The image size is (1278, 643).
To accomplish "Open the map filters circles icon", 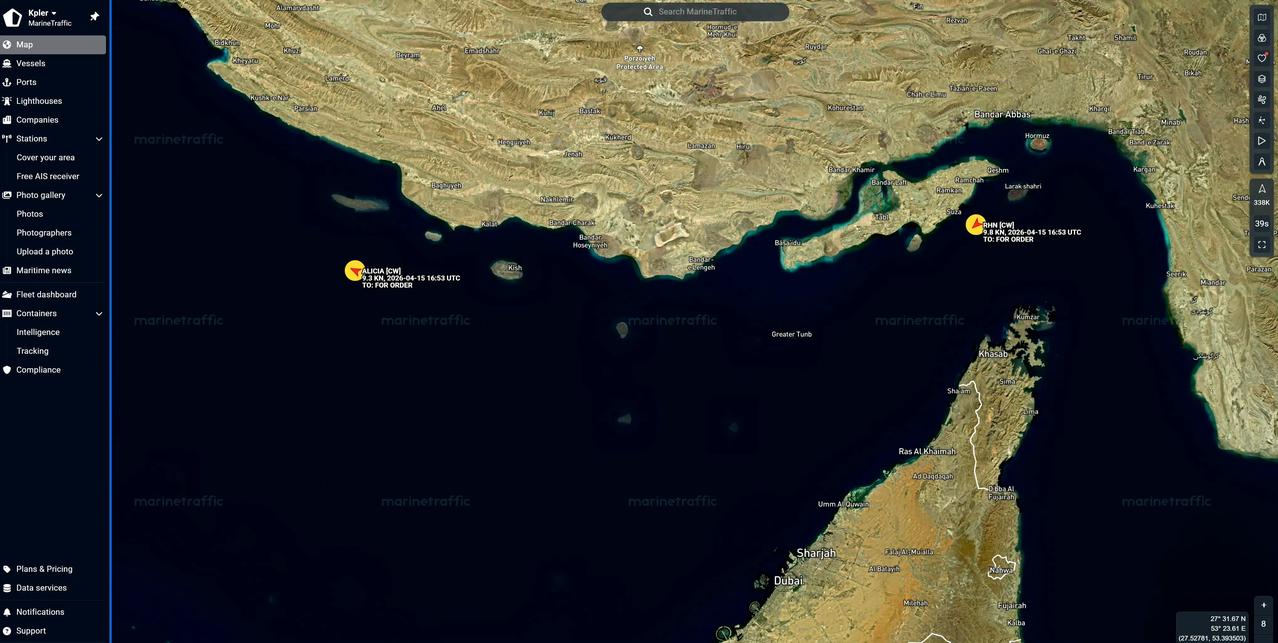I will pos(1262,38).
